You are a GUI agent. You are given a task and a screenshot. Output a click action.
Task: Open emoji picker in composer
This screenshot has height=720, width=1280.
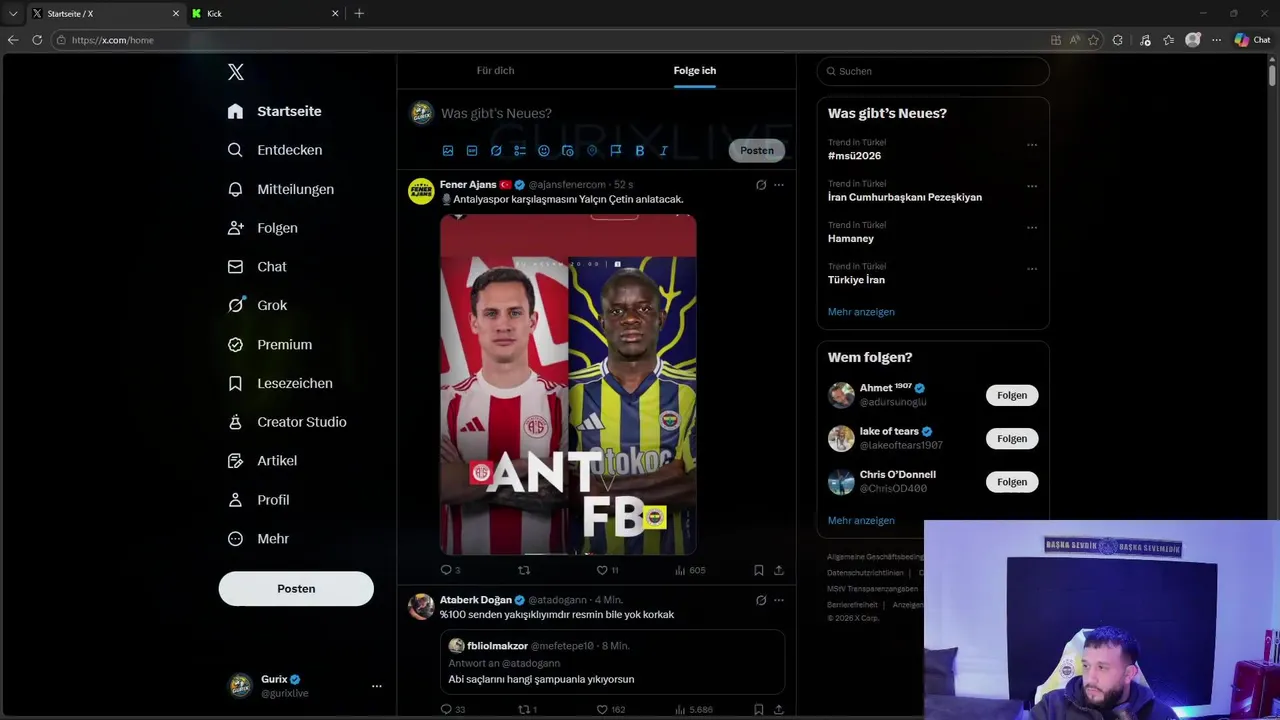pyautogui.click(x=544, y=151)
